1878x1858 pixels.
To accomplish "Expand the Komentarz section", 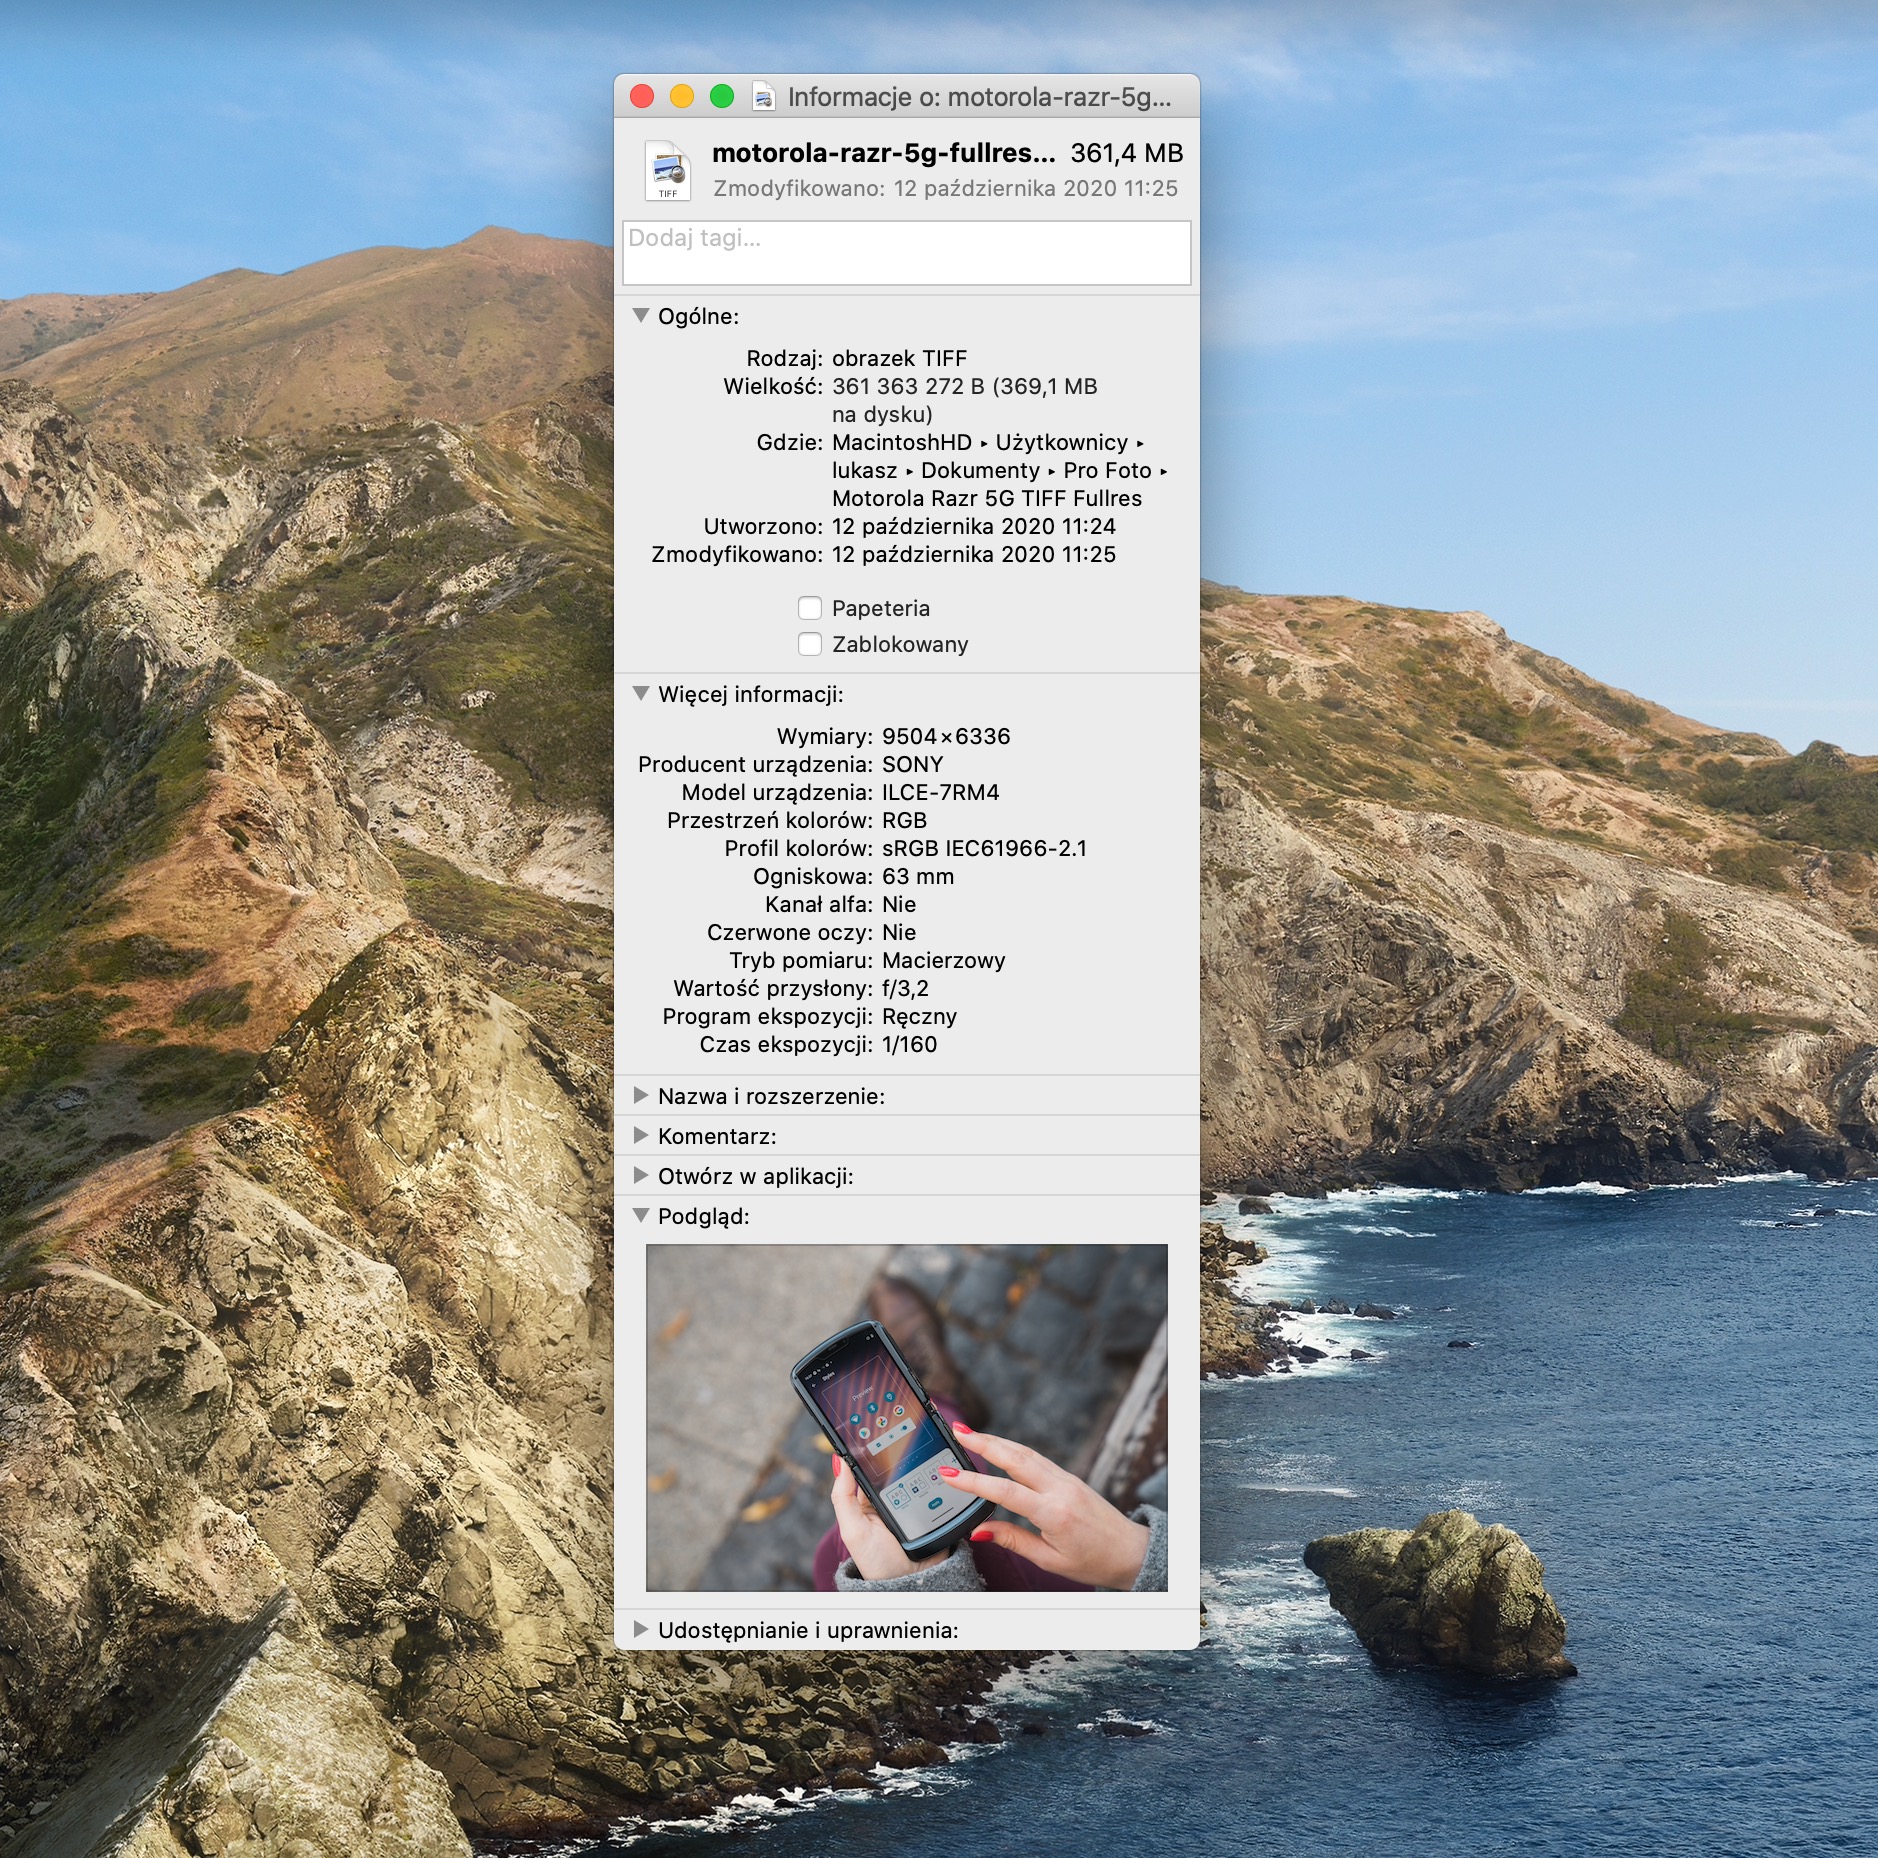I will (641, 1135).
